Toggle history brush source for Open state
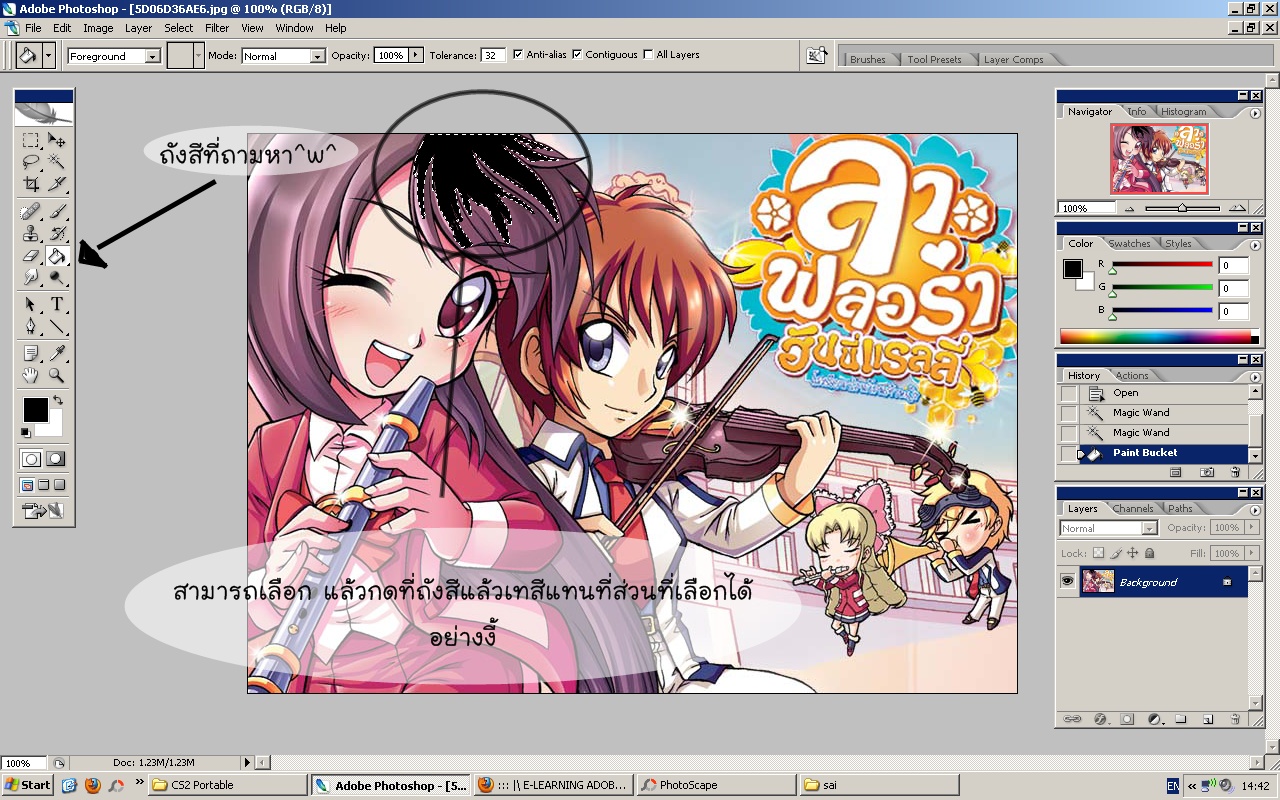 tap(1069, 393)
